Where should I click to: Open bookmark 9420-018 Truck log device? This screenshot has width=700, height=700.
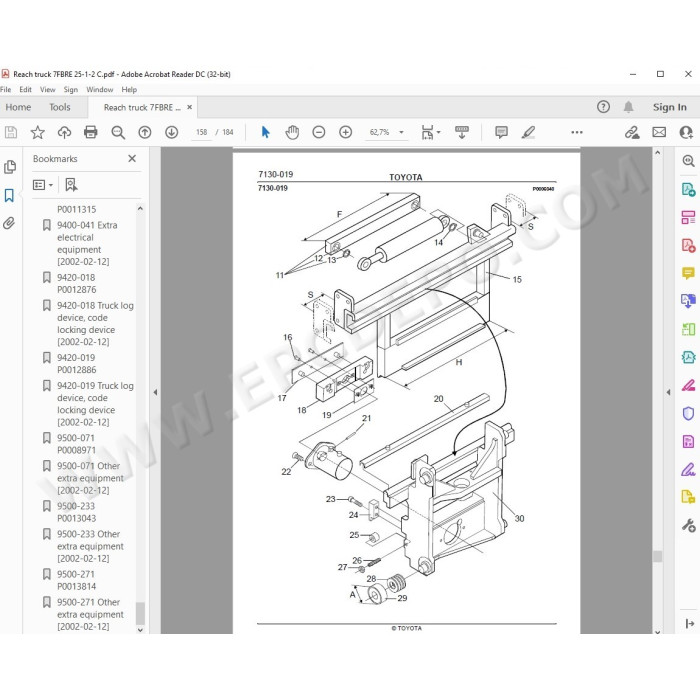[x=95, y=324]
